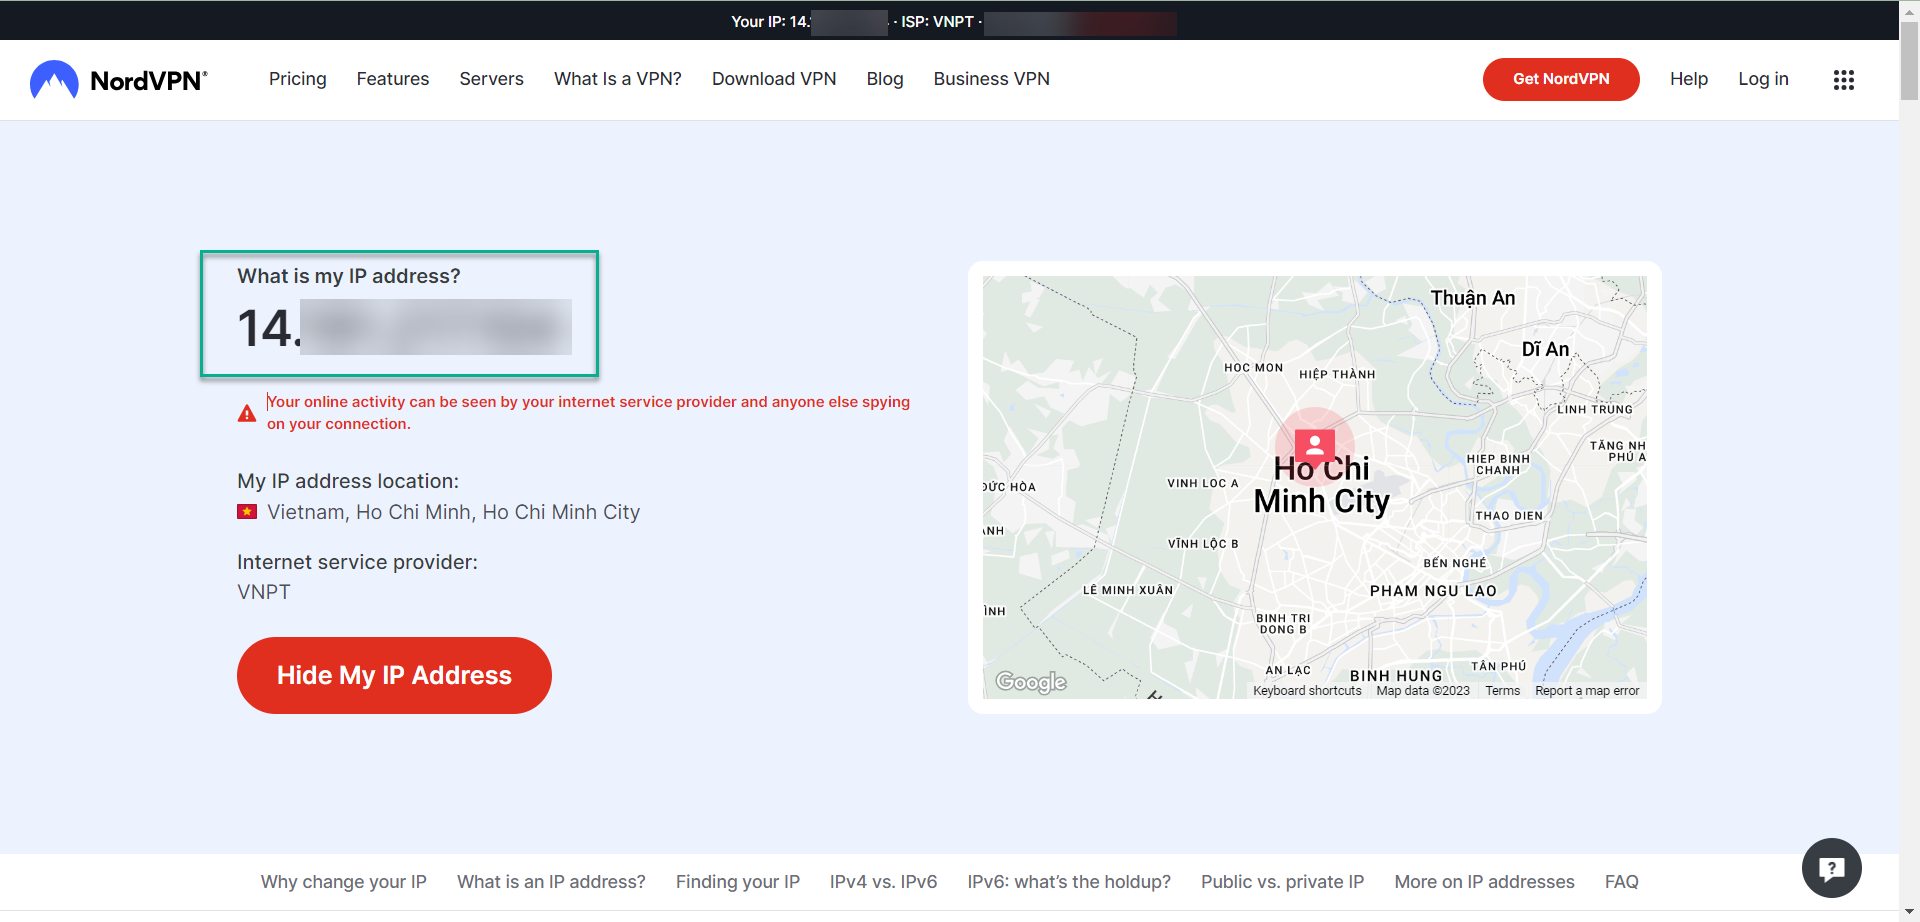Click the Vietnam, Ho Chi Minh location text
Viewport: 1920px width, 922px height.
point(453,512)
